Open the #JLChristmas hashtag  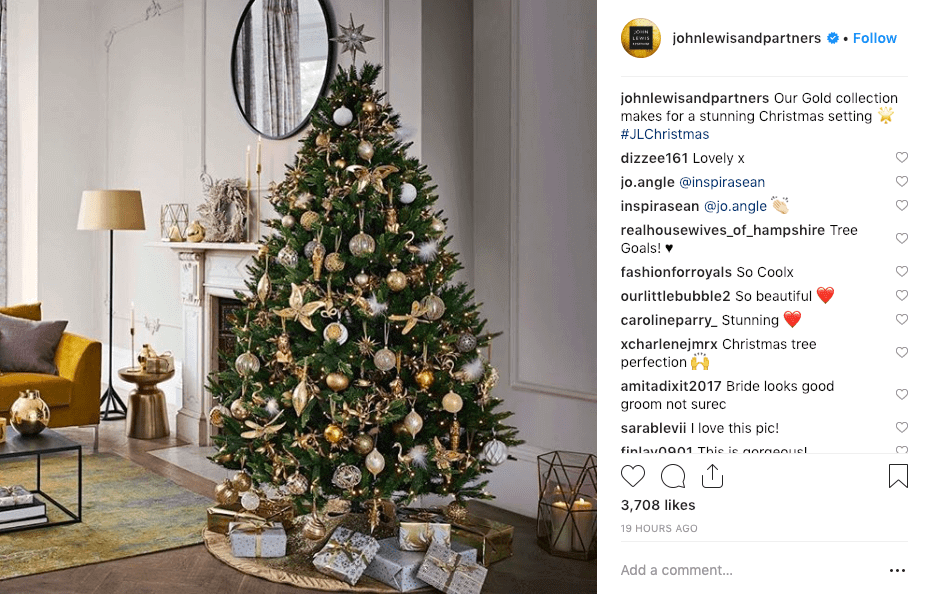pyautogui.click(x=665, y=134)
